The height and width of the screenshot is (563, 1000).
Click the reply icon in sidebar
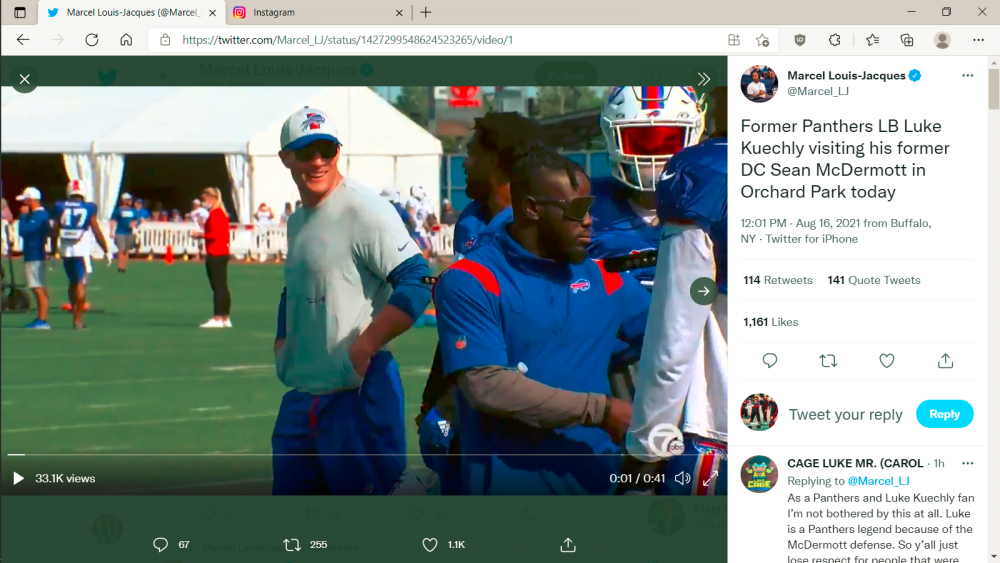pos(770,361)
